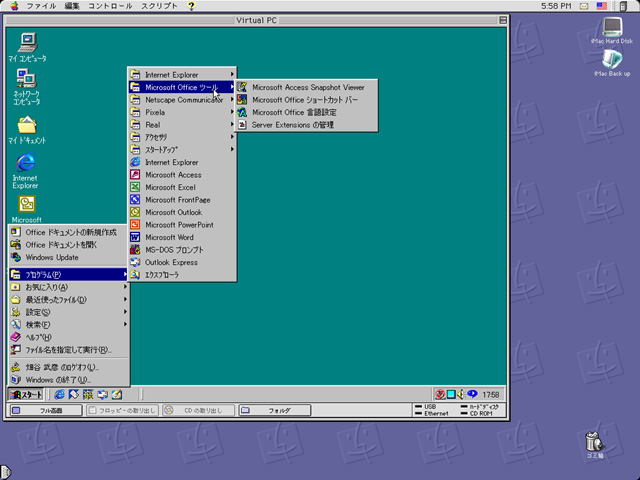Choose the ログオフ(L) entry in Start menu
Screen dimensions: 640x480
[x=69, y=367]
